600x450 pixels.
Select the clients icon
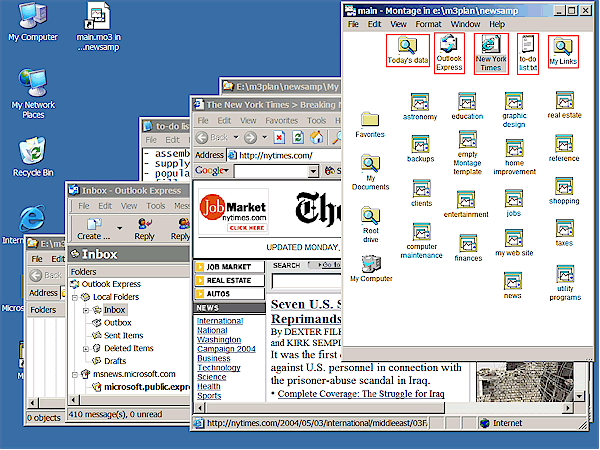tap(421, 193)
